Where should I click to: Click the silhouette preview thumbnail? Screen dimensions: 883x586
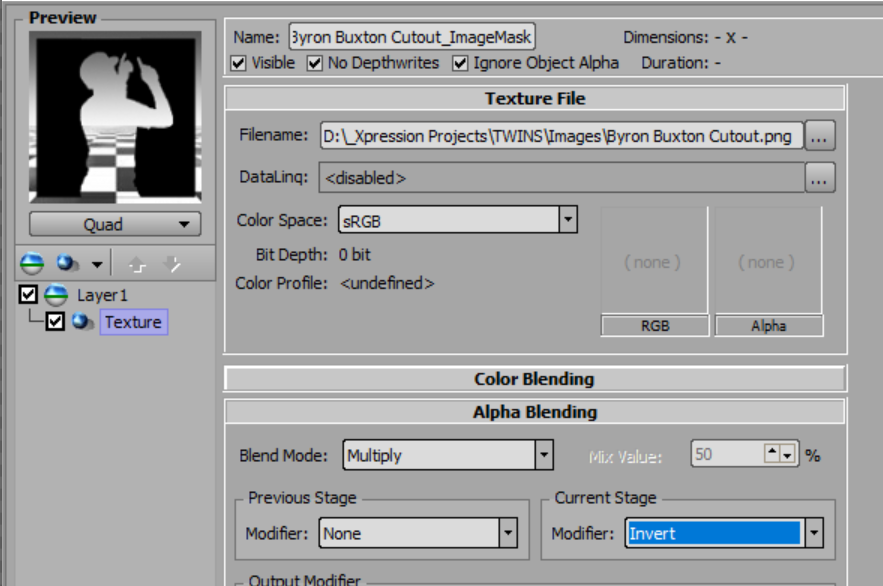pyautogui.click(x=115, y=117)
